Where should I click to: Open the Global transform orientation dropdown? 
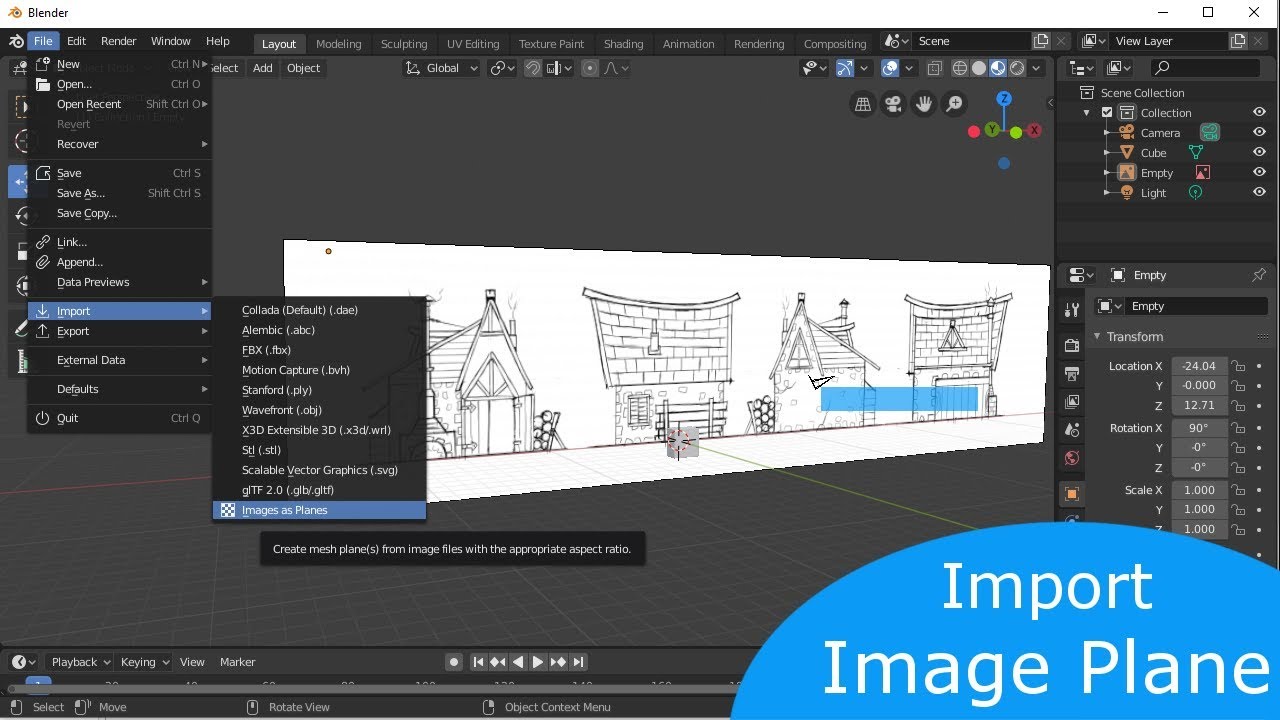[x=442, y=68]
